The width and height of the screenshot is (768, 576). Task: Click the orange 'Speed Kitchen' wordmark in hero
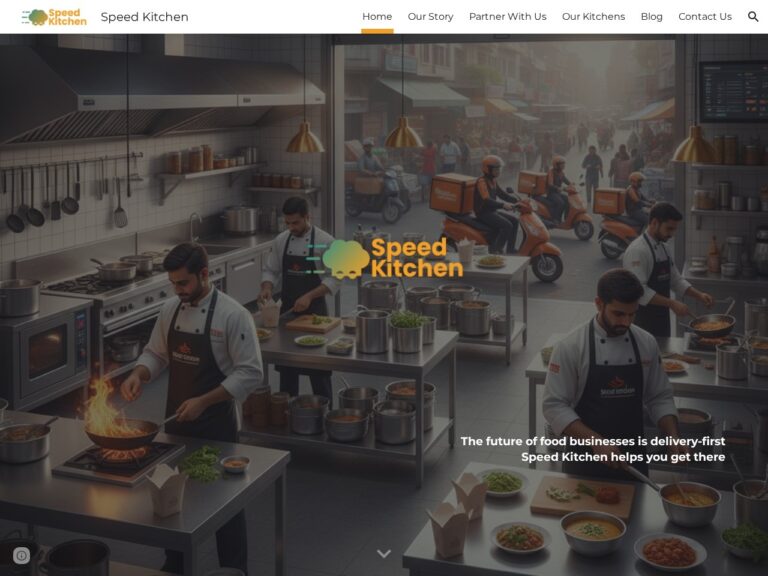(x=417, y=258)
